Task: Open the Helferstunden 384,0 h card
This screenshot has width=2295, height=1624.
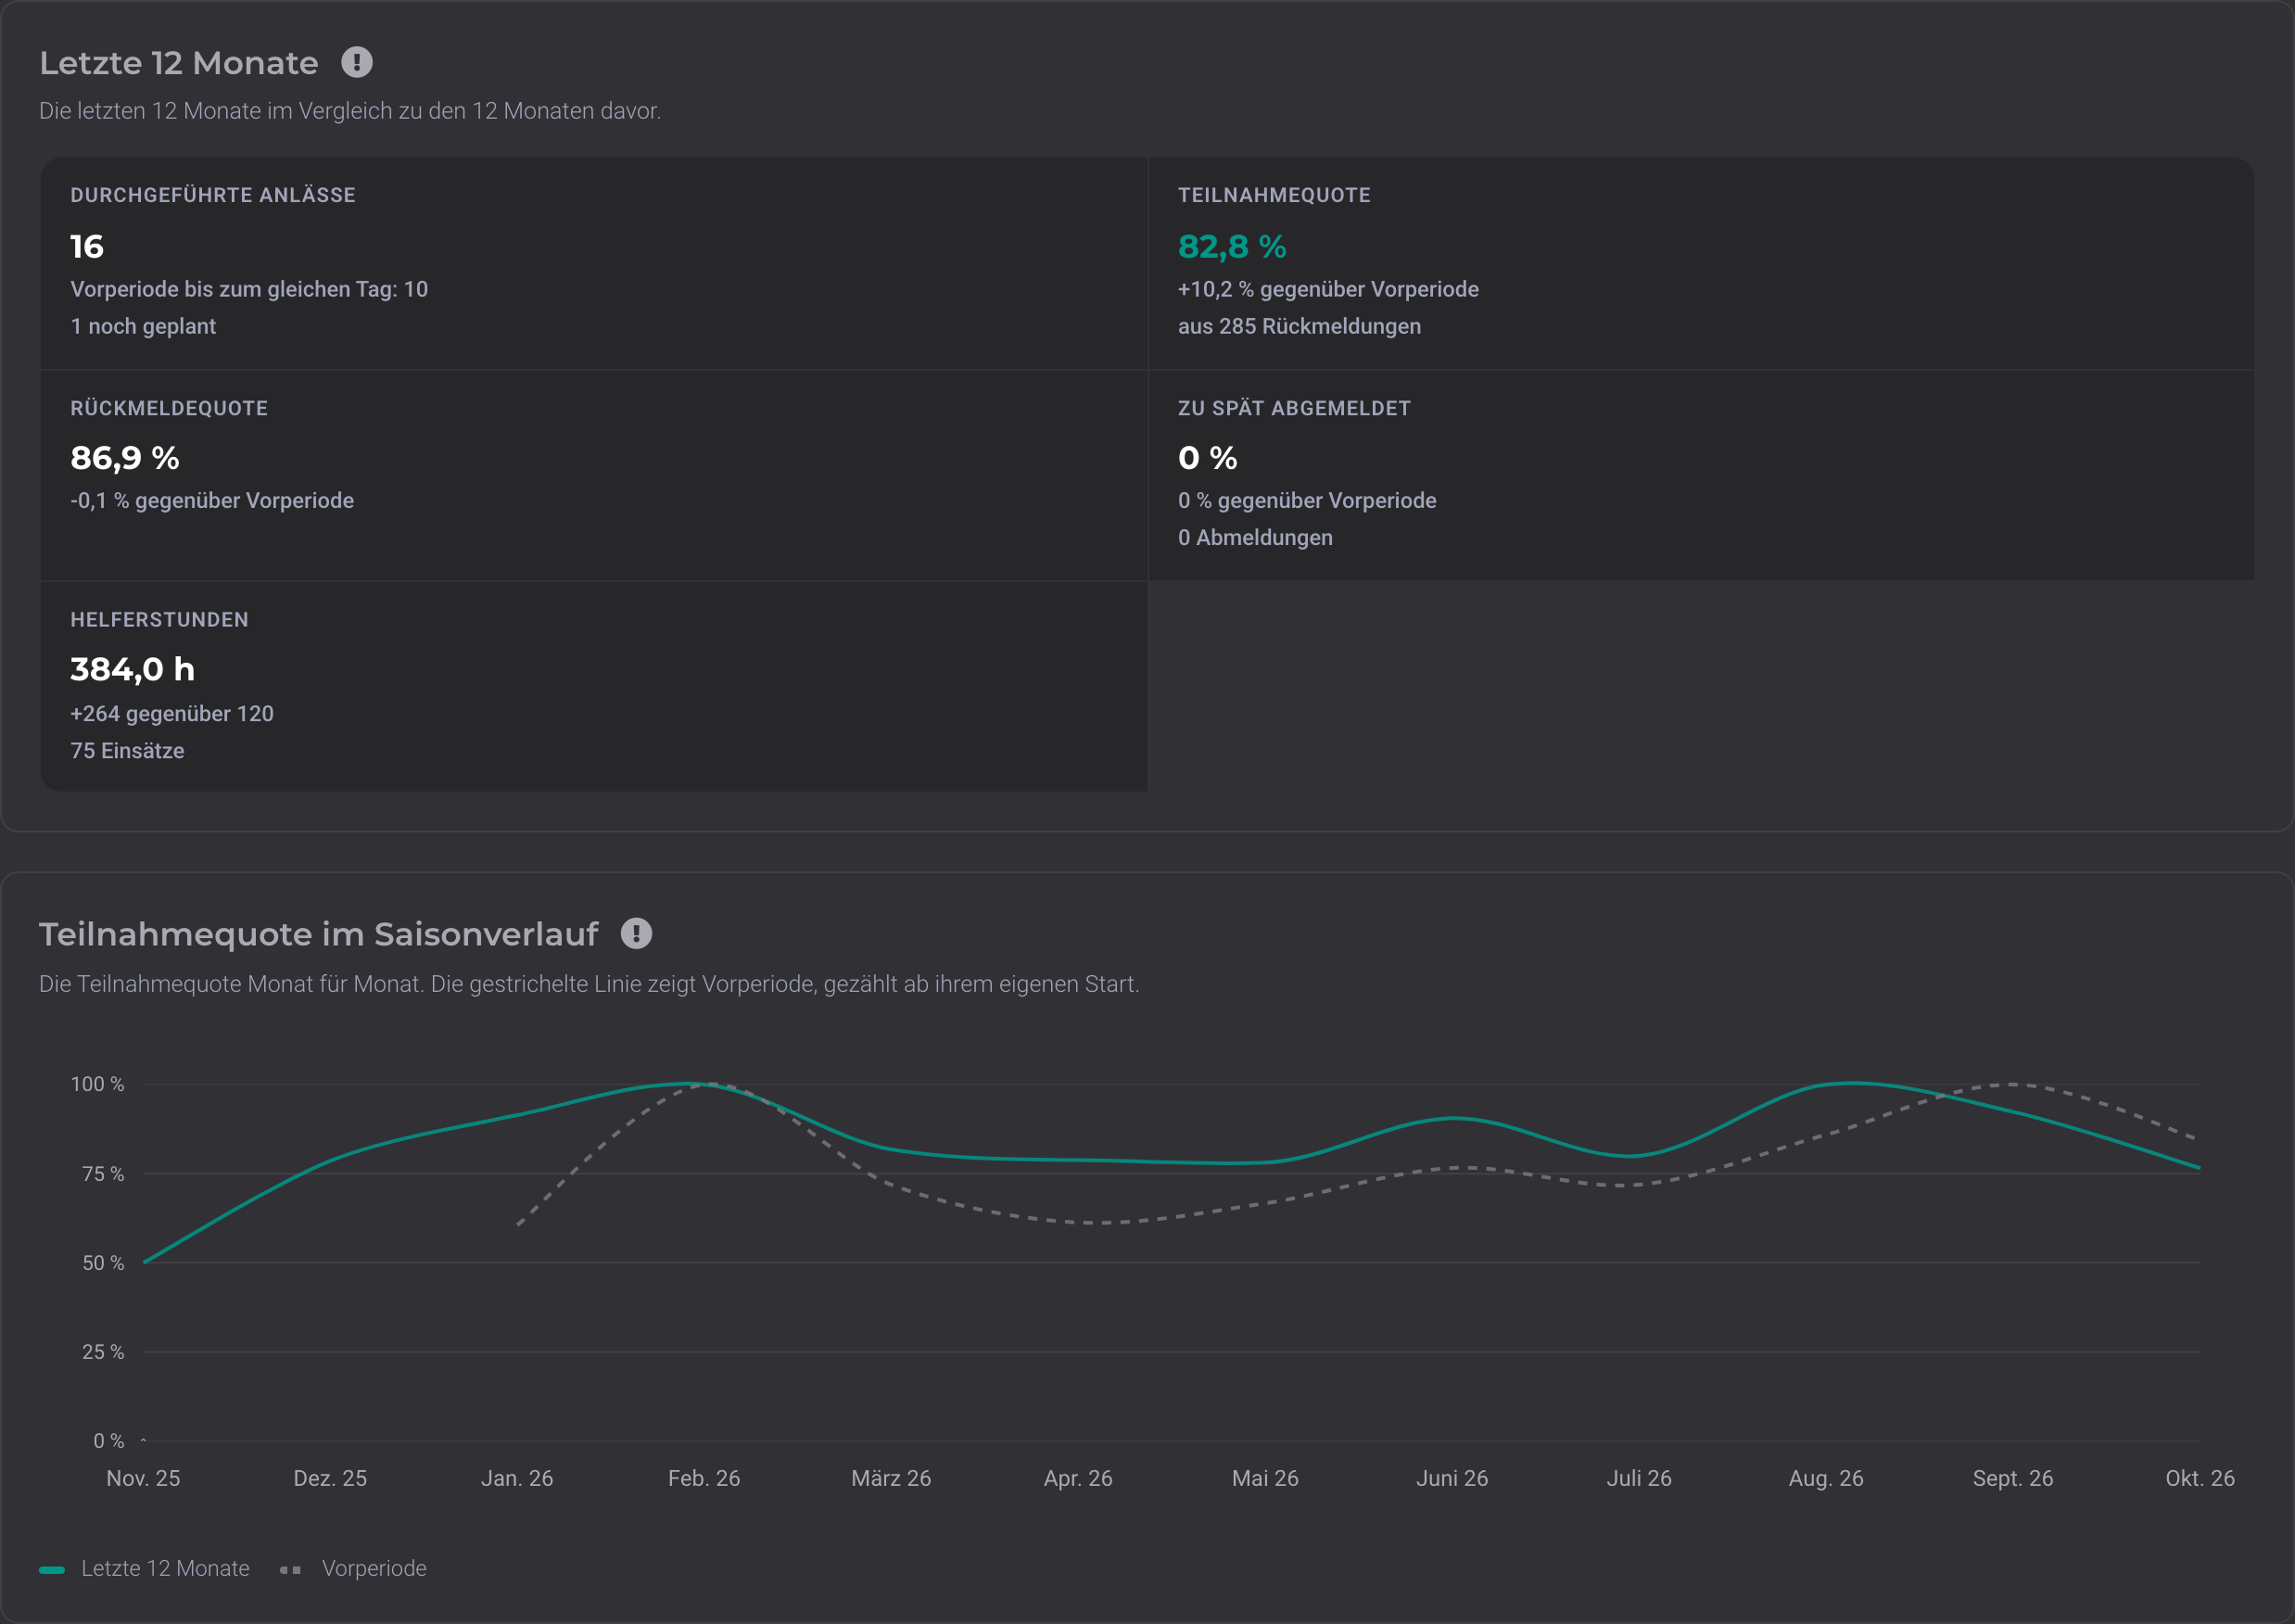Action: [x=594, y=686]
